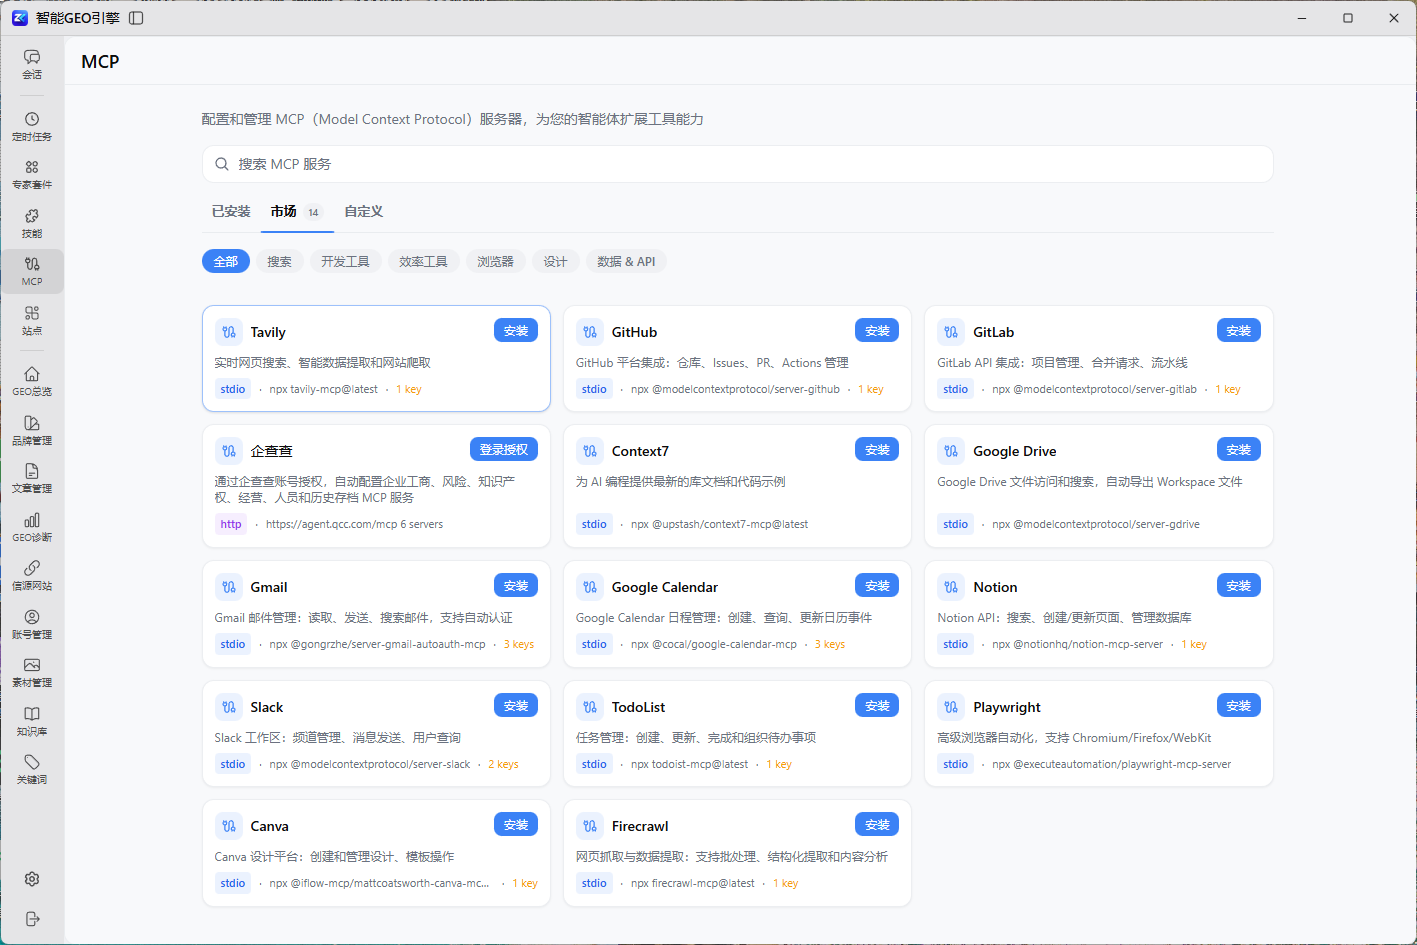The image size is (1417, 945).
Task: Install the Playwright MCP server
Action: point(1239,706)
